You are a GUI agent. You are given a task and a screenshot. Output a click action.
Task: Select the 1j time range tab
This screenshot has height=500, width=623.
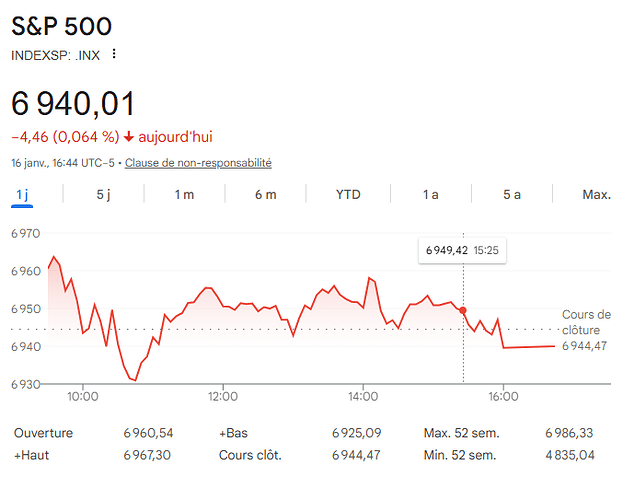click(22, 194)
